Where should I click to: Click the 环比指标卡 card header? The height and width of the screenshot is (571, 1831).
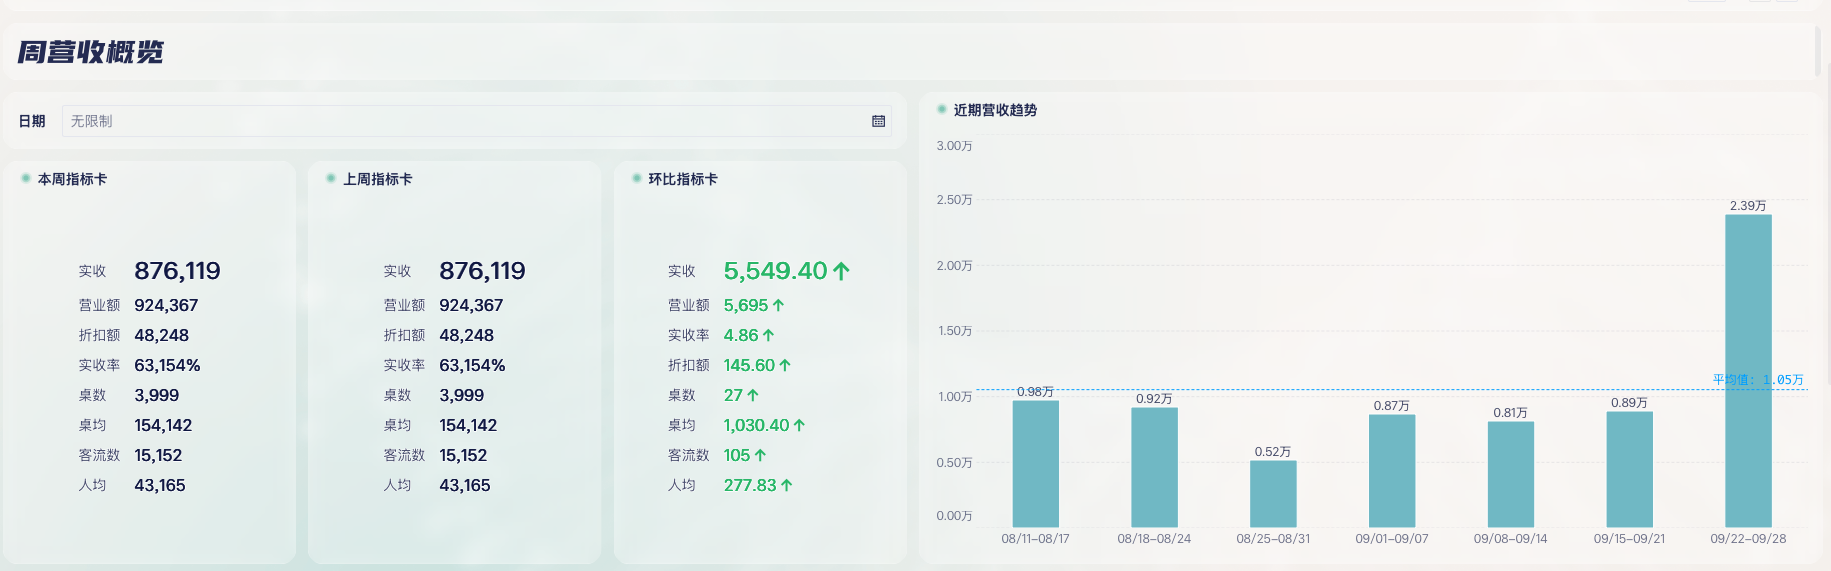click(x=682, y=179)
